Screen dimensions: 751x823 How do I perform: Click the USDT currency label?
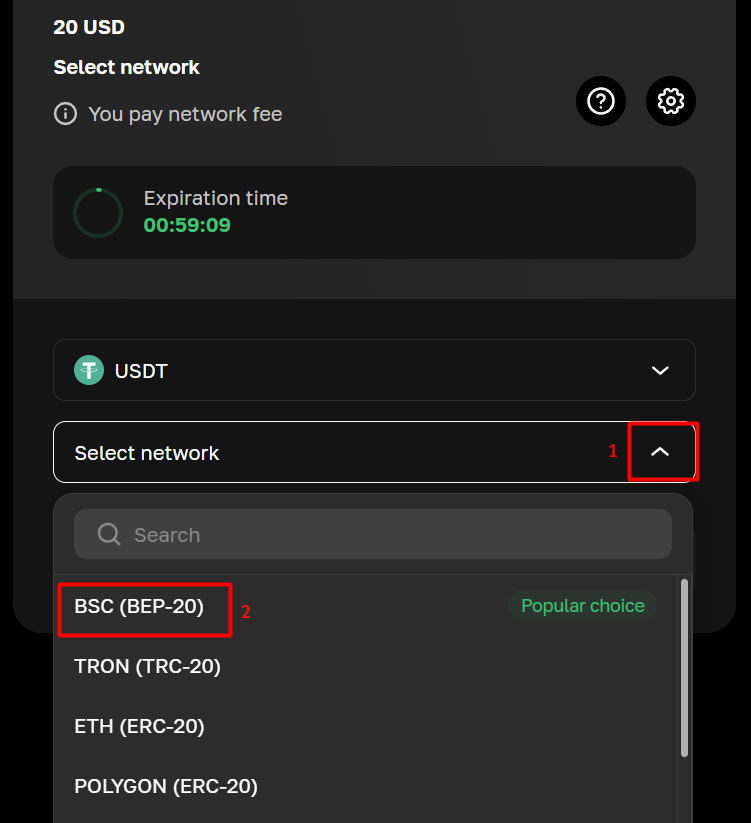pos(141,371)
